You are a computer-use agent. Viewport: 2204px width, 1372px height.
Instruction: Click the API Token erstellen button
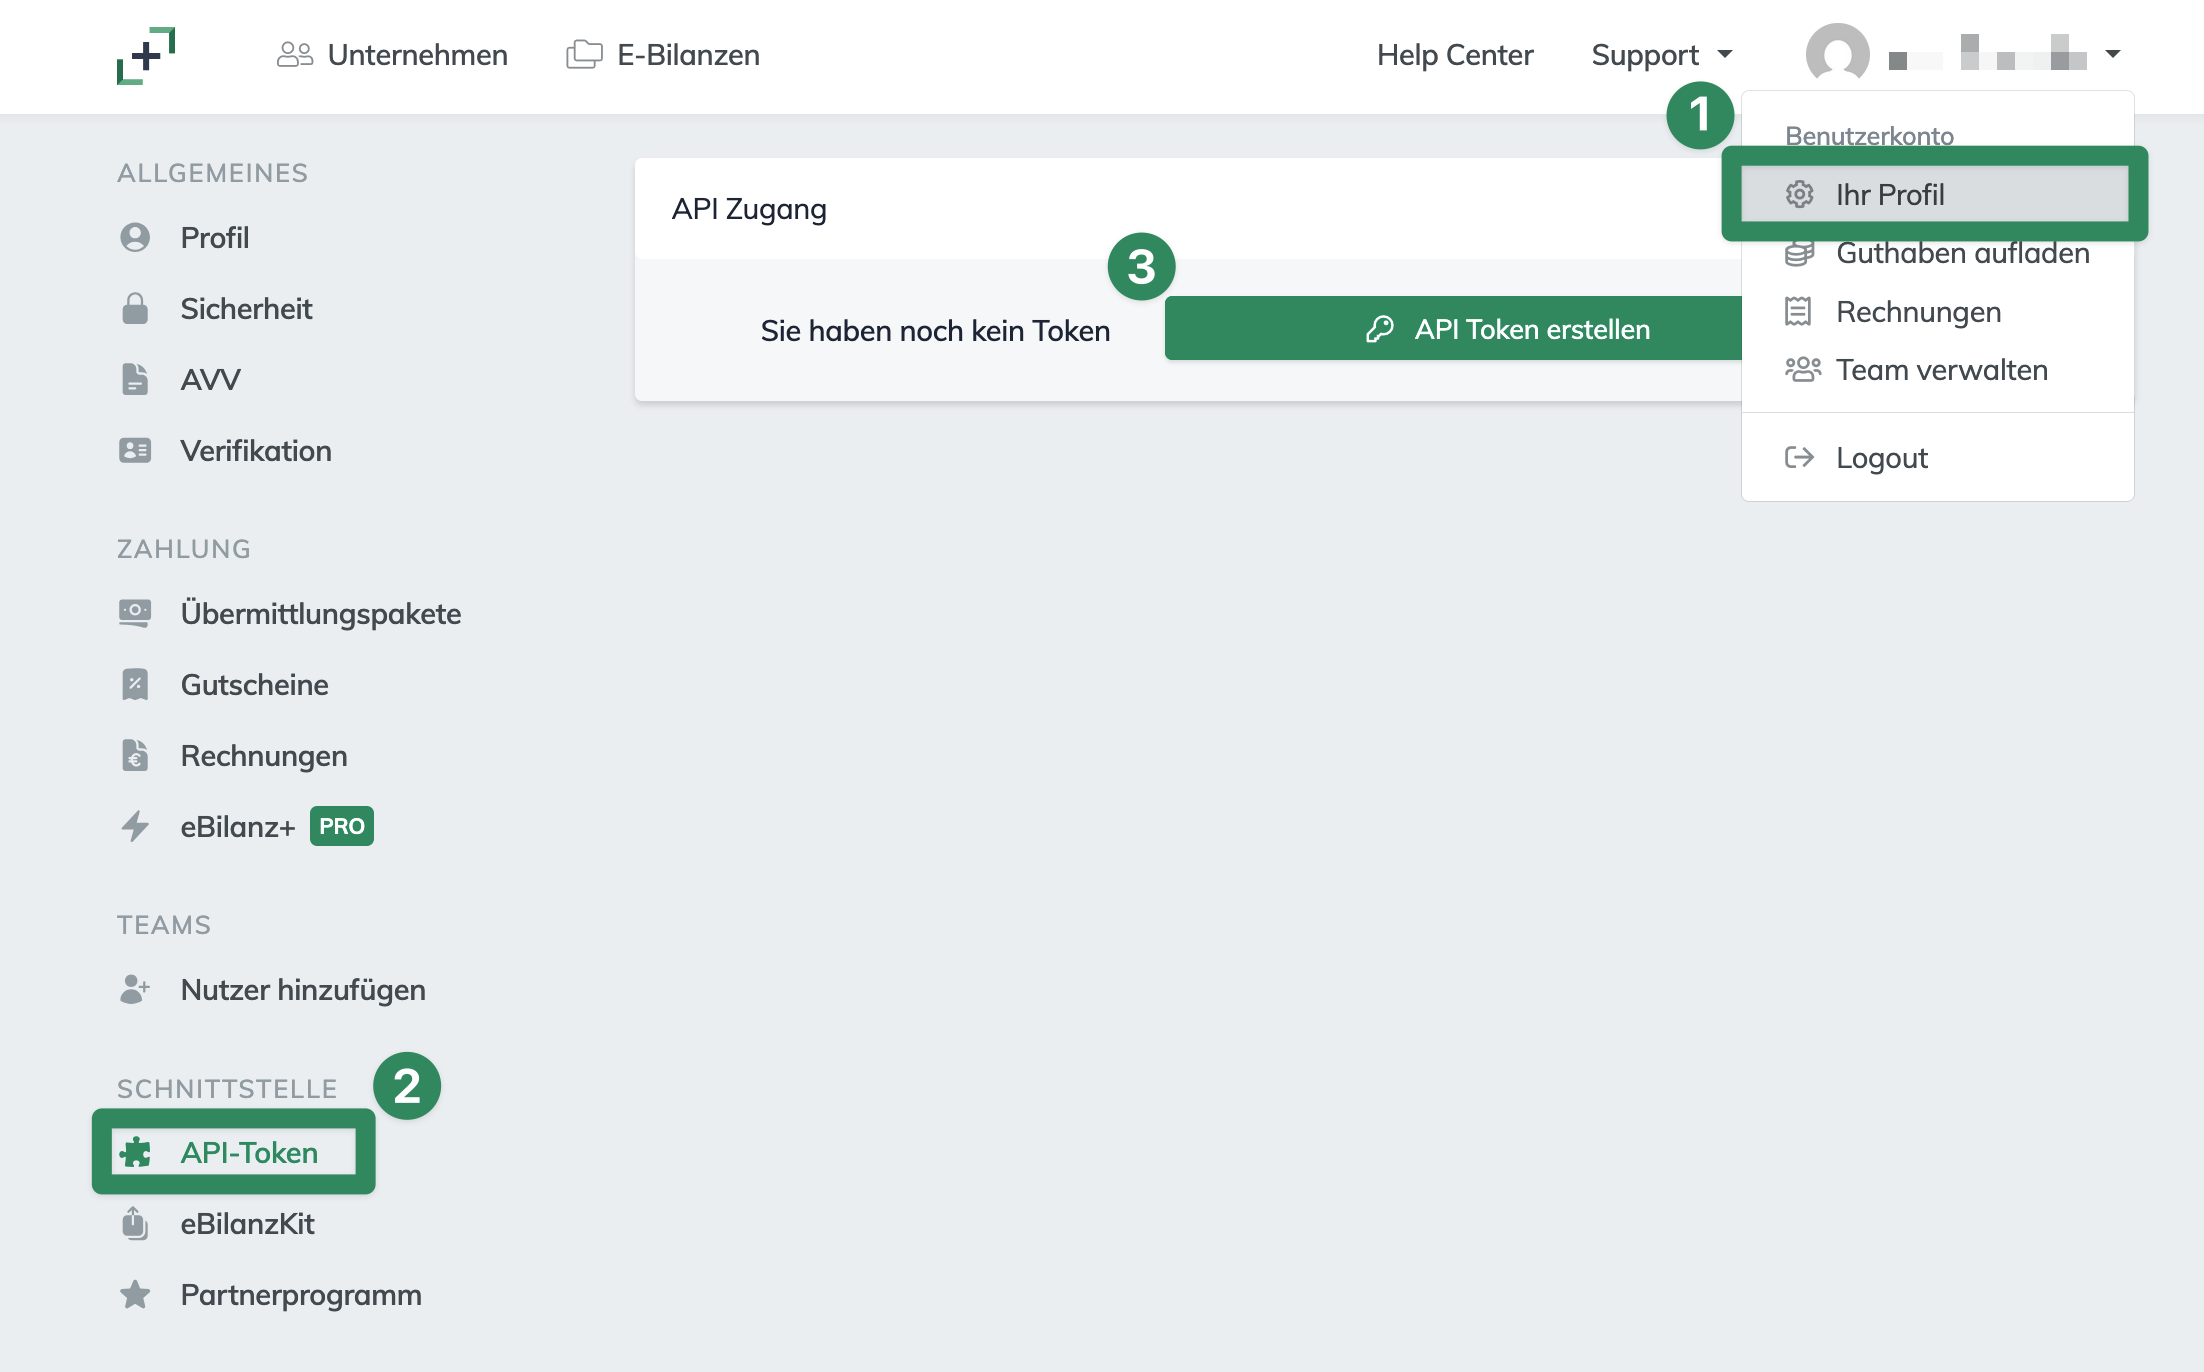[x=1454, y=329]
